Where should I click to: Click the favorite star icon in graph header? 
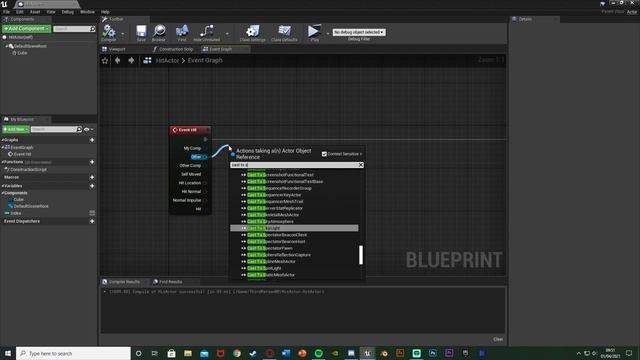tap(105, 60)
